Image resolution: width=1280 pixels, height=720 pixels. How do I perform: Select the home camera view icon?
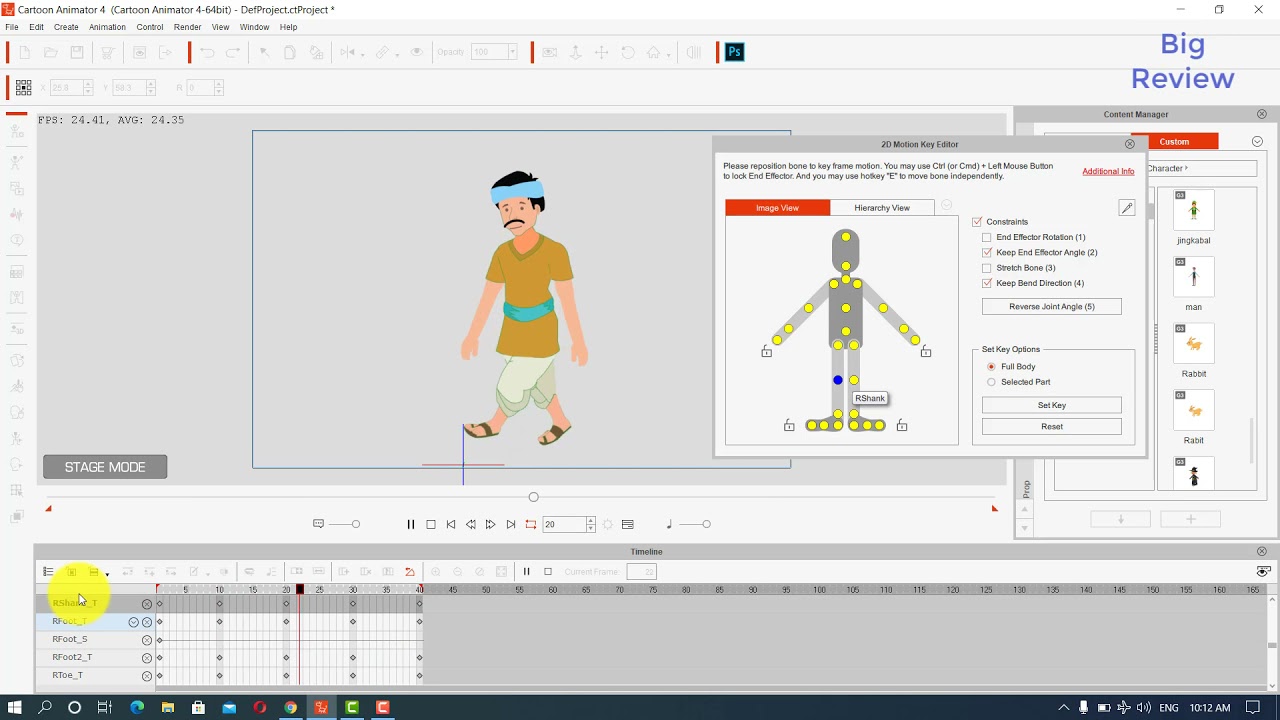click(x=653, y=52)
